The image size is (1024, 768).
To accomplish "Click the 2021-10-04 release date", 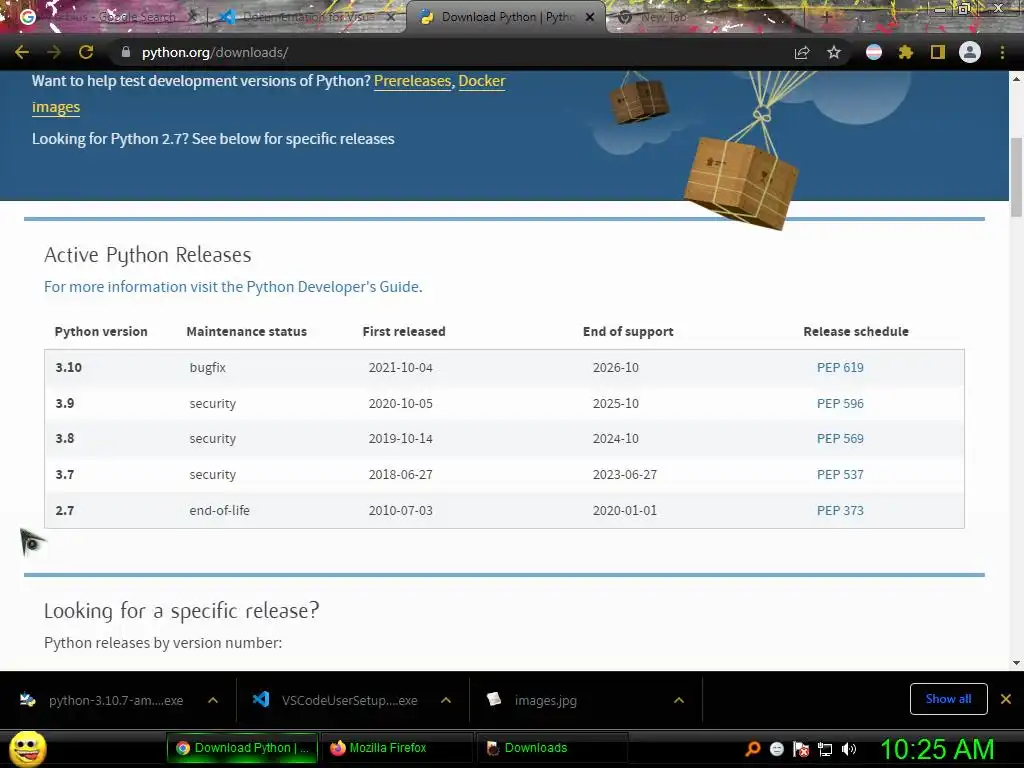I will pyautogui.click(x=400, y=368).
